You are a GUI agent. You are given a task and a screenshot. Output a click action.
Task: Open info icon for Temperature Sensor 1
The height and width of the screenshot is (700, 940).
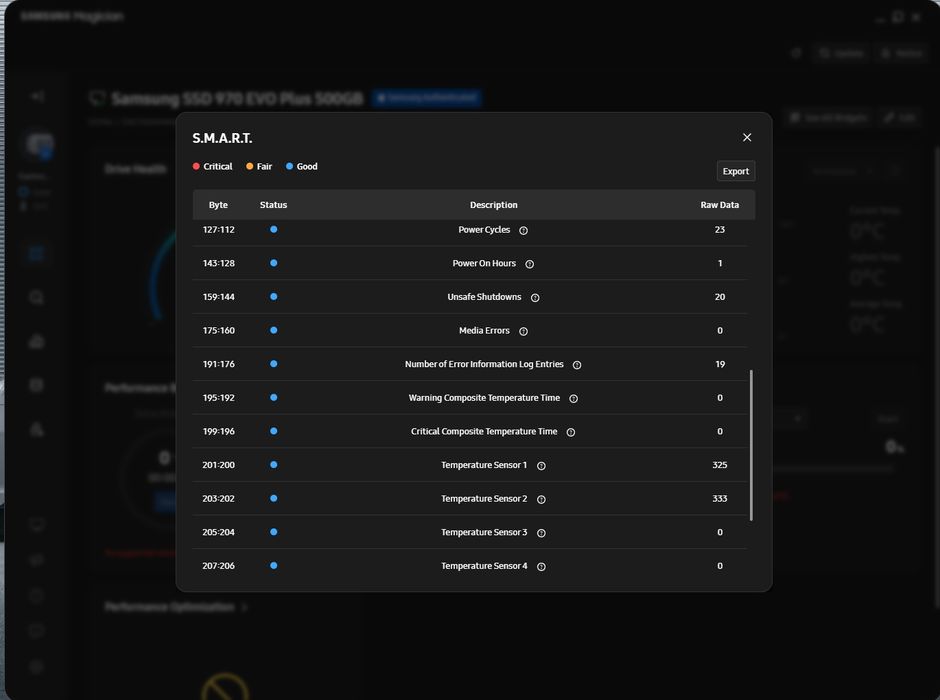point(541,465)
